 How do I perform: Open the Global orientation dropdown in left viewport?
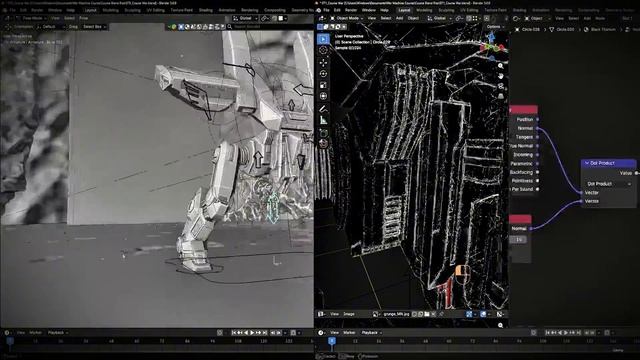(x=245, y=18)
